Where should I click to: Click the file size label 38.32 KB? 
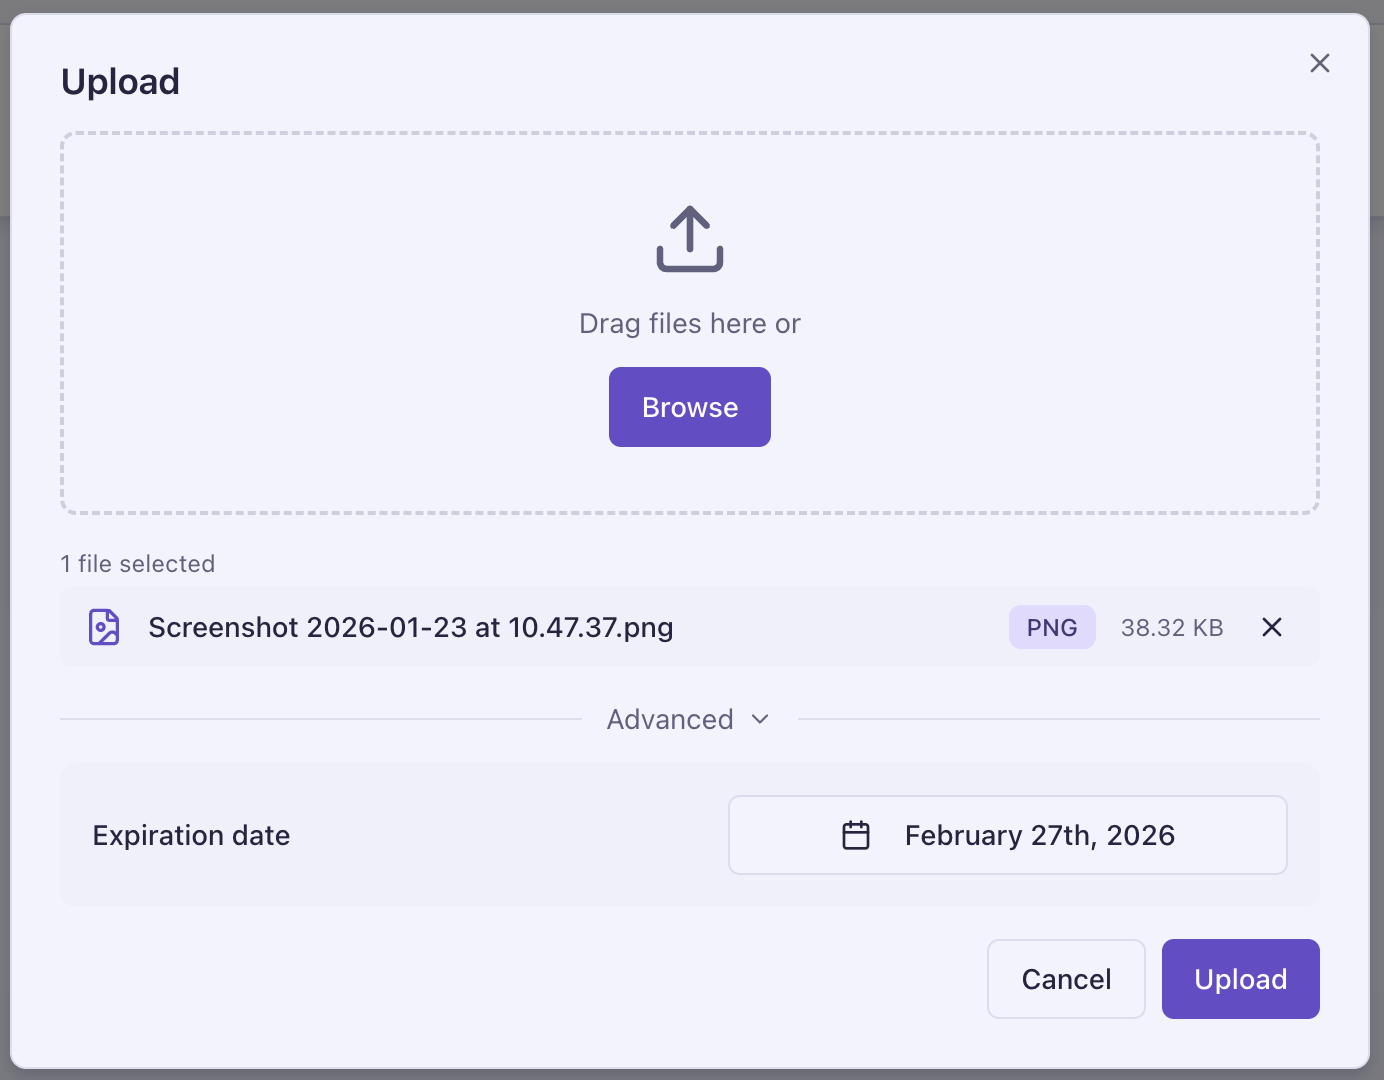coord(1172,627)
